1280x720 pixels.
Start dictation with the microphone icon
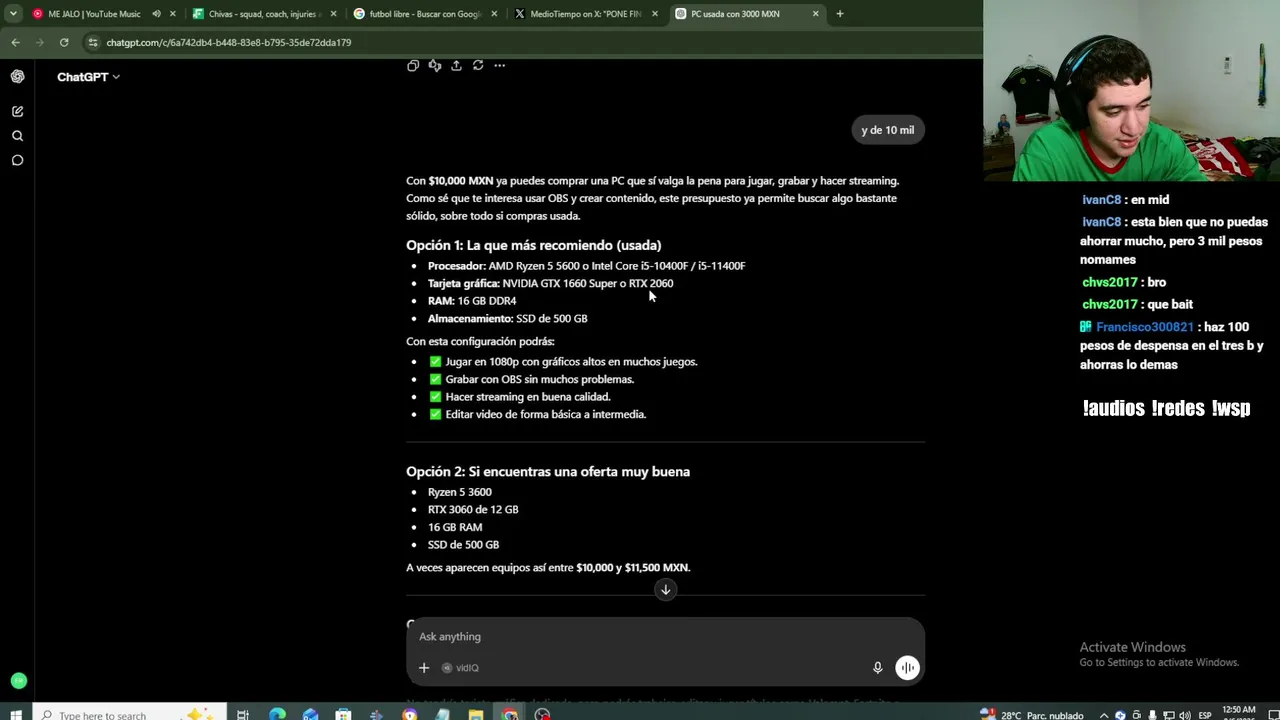click(x=877, y=668)
